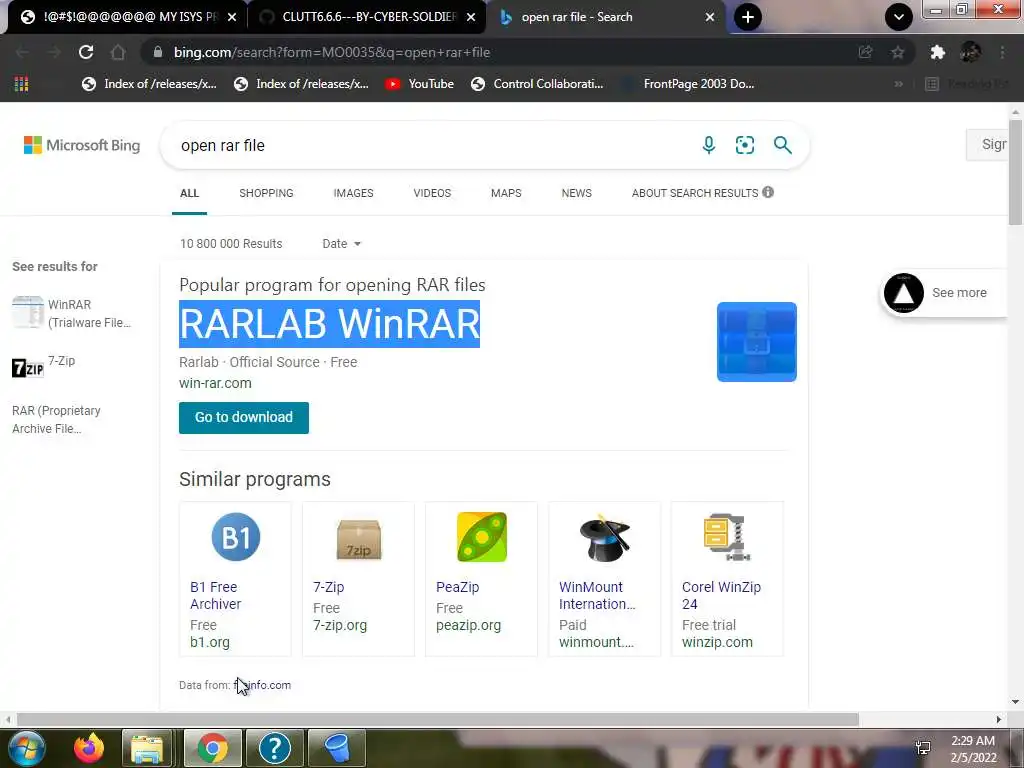This screenshot has width=1024, height=768.
Task: Launch Firefox from the taskbar
Action: click(x=89, y=748)
